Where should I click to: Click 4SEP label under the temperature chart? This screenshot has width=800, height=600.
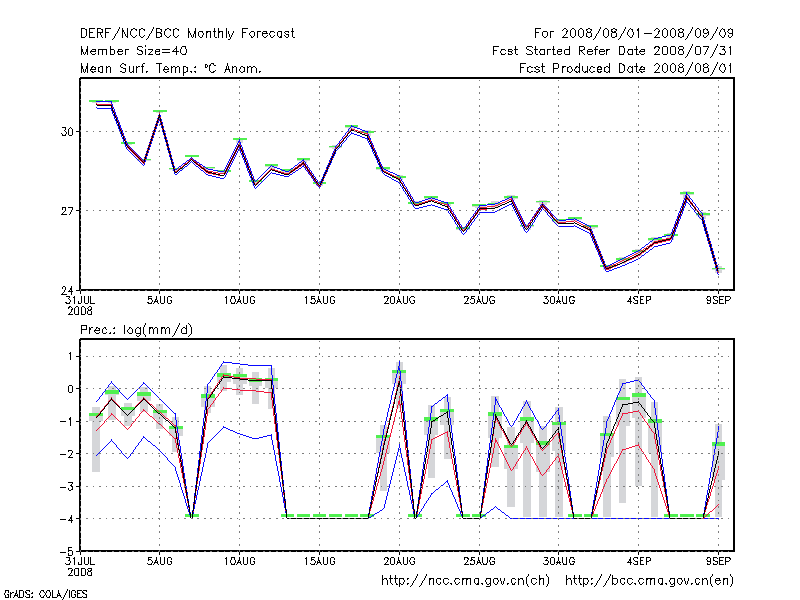640,300
